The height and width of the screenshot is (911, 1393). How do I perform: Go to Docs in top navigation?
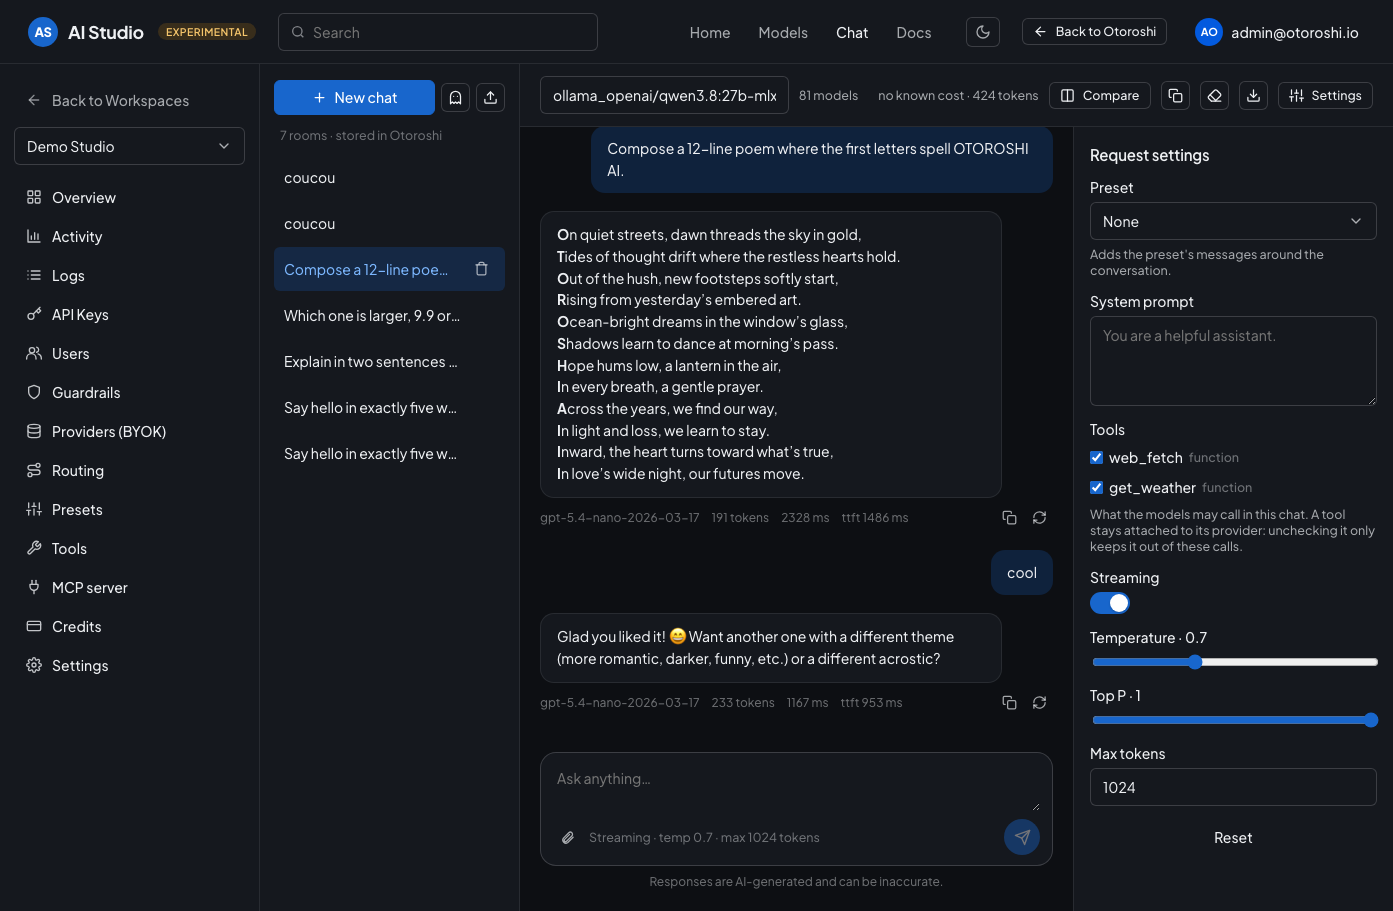point(914,33)
